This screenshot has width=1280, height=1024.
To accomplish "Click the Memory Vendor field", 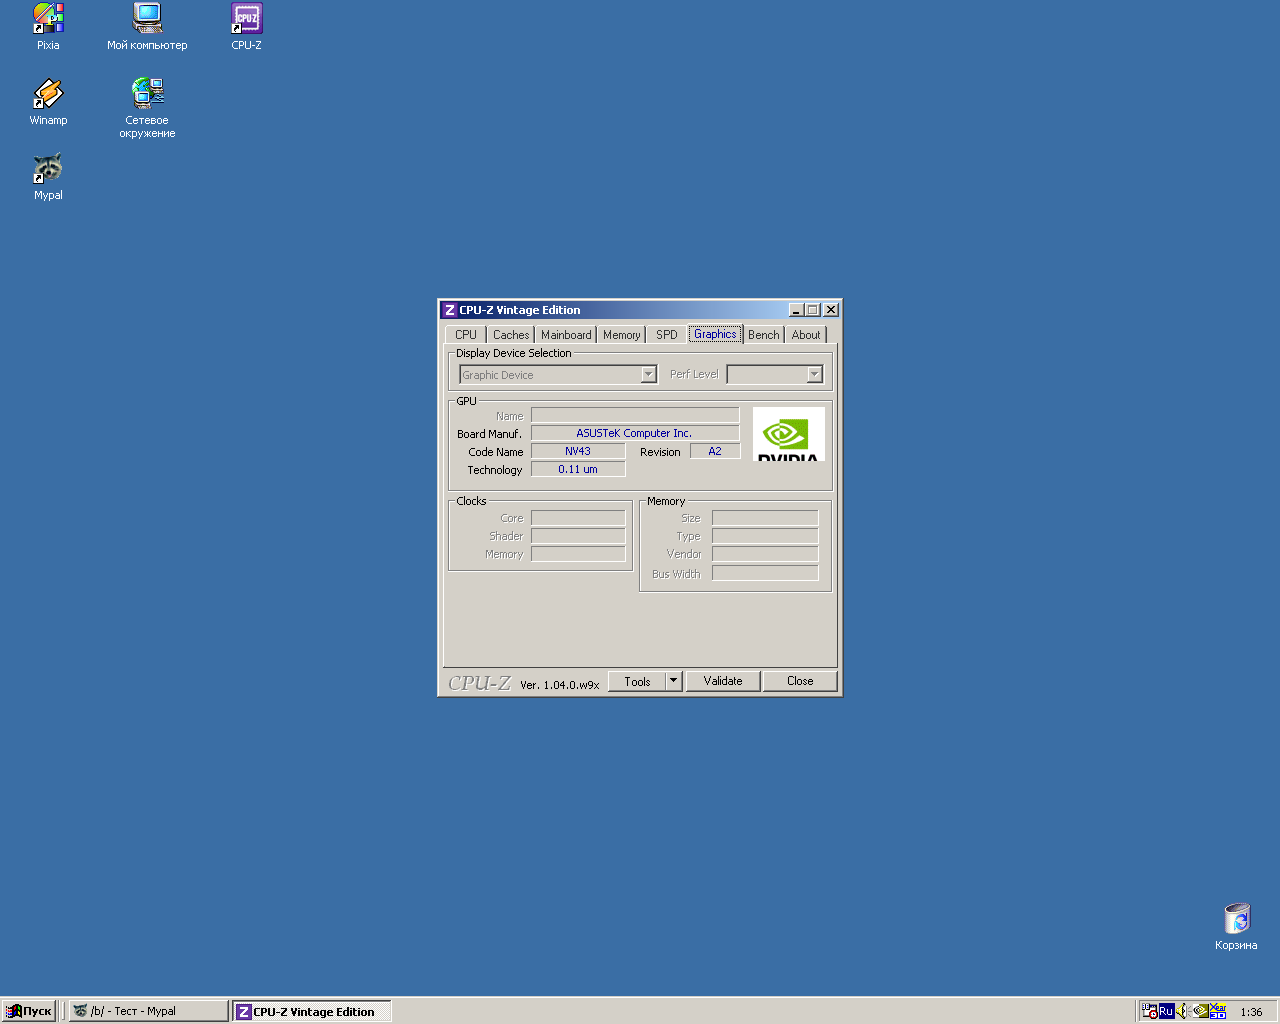I will point(765,554).
